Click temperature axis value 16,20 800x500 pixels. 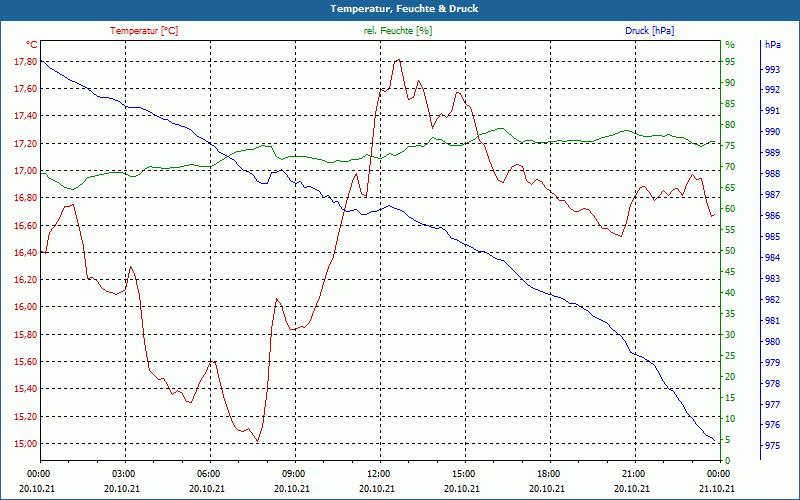[x=27, y=280]
